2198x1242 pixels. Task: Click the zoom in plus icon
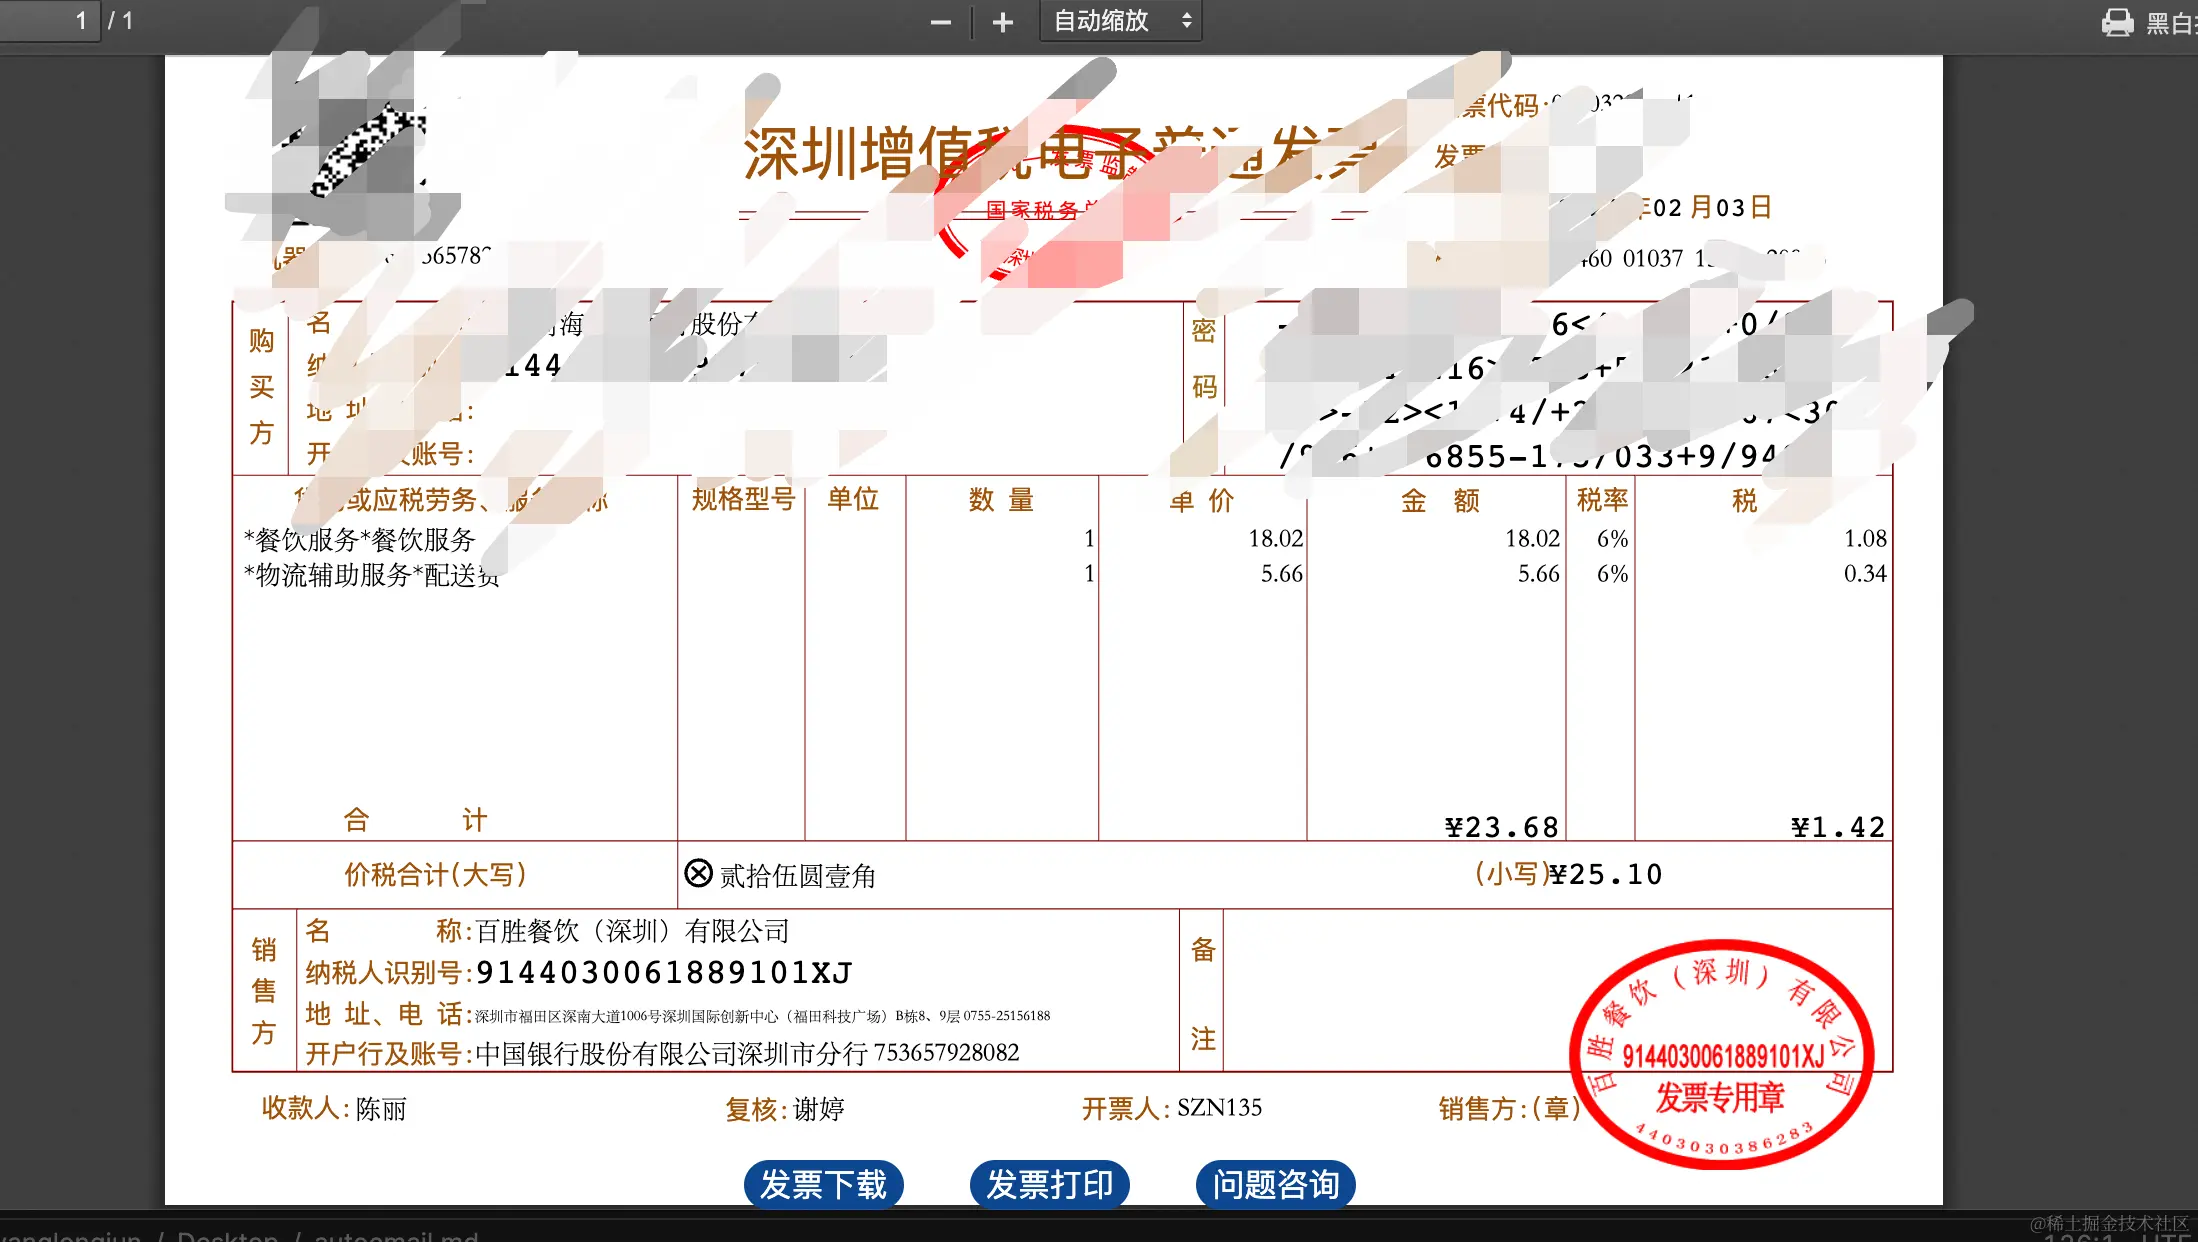[1002, 22]
